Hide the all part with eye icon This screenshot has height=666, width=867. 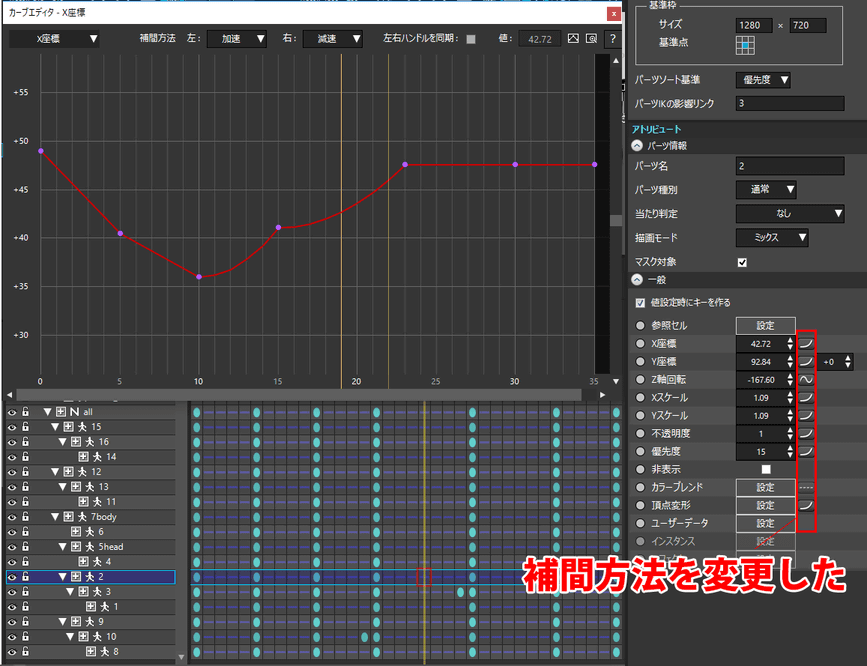12,412
